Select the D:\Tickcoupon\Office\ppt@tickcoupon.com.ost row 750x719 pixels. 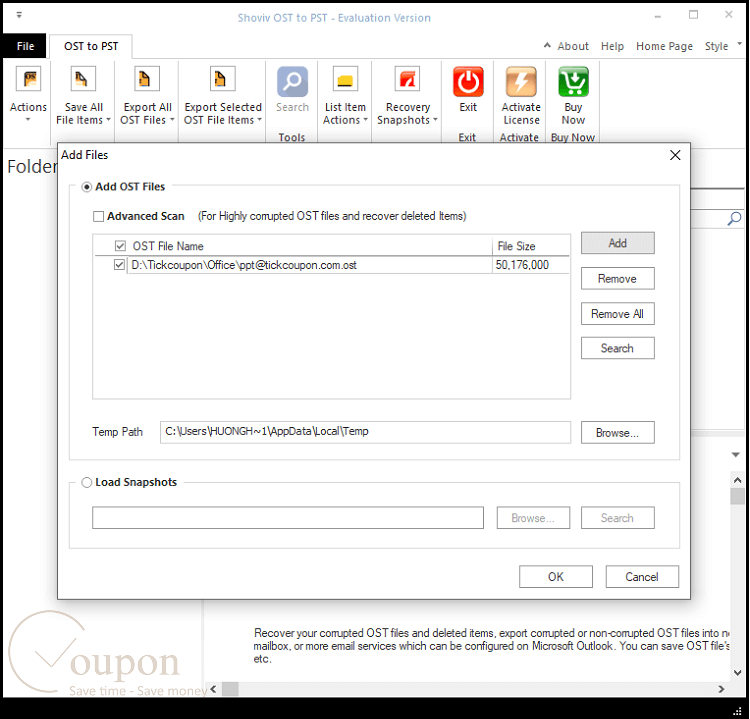332,265
